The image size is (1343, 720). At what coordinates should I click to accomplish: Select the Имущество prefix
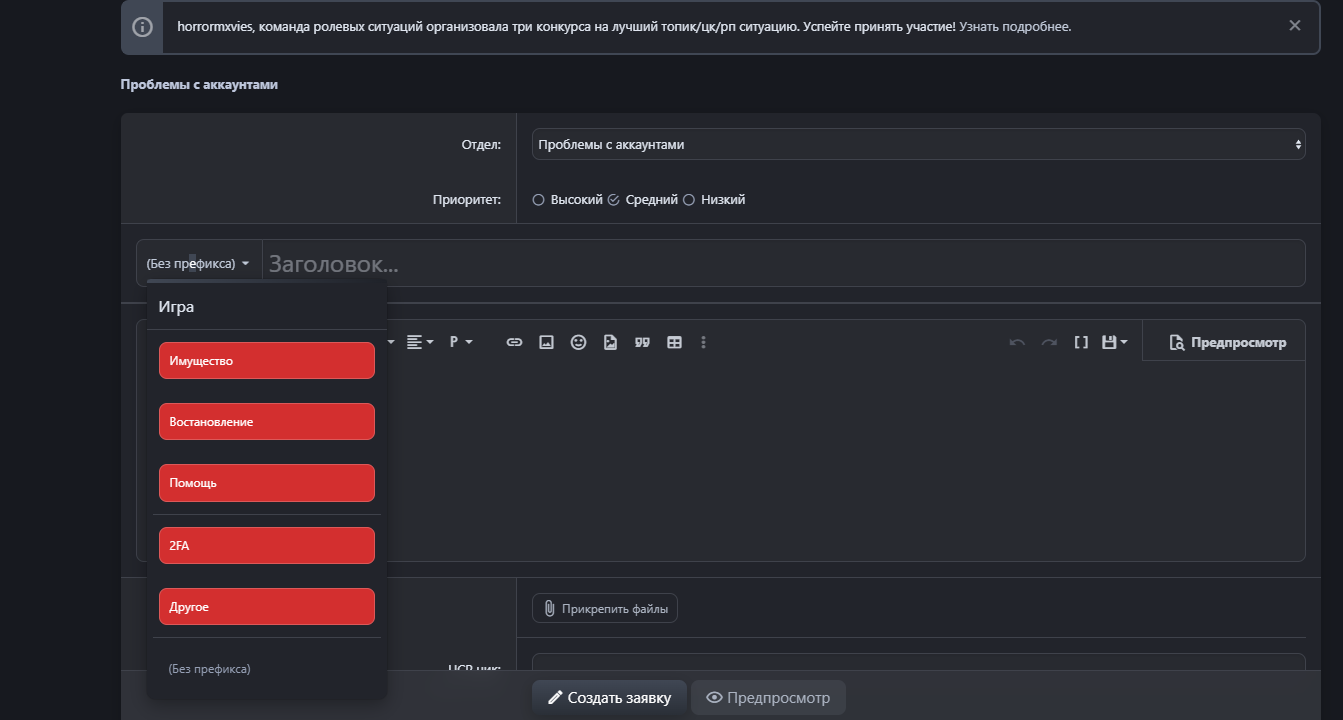(x=266, y=361)
